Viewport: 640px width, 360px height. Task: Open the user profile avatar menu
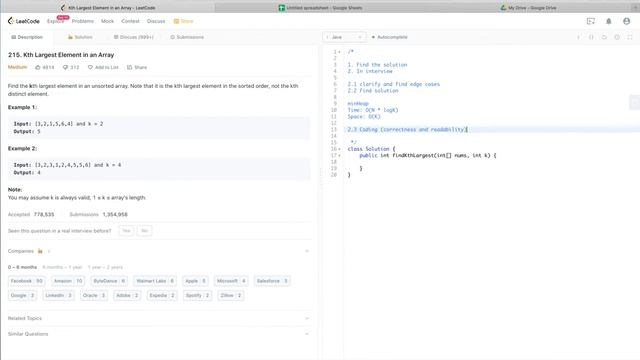point(627,21)
